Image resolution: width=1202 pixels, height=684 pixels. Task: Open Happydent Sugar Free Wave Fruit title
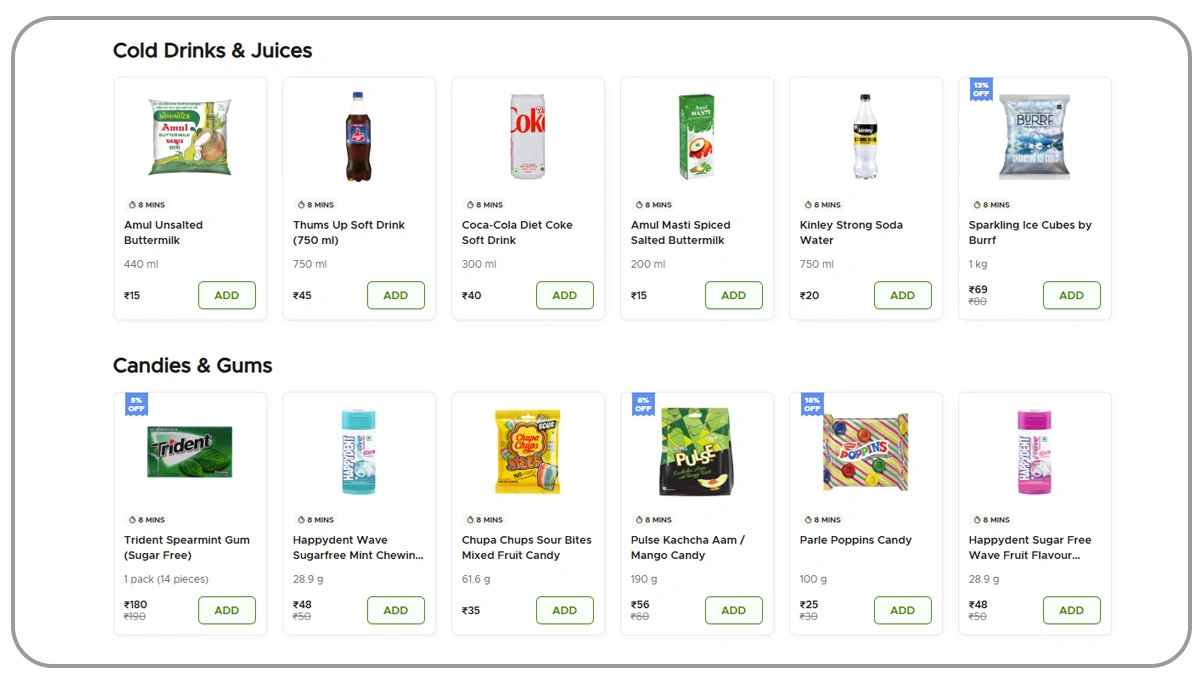click(1030, 548)
